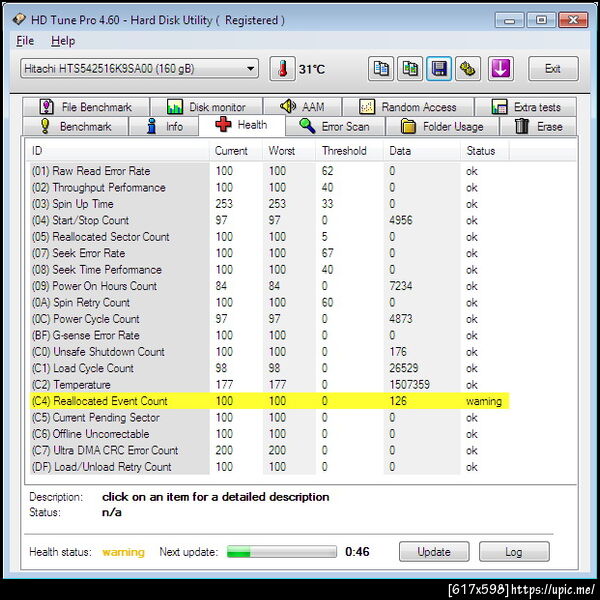The width and height of the screenshot is (600, 600).
Task: Click the data value 26529
Action: 404,368
